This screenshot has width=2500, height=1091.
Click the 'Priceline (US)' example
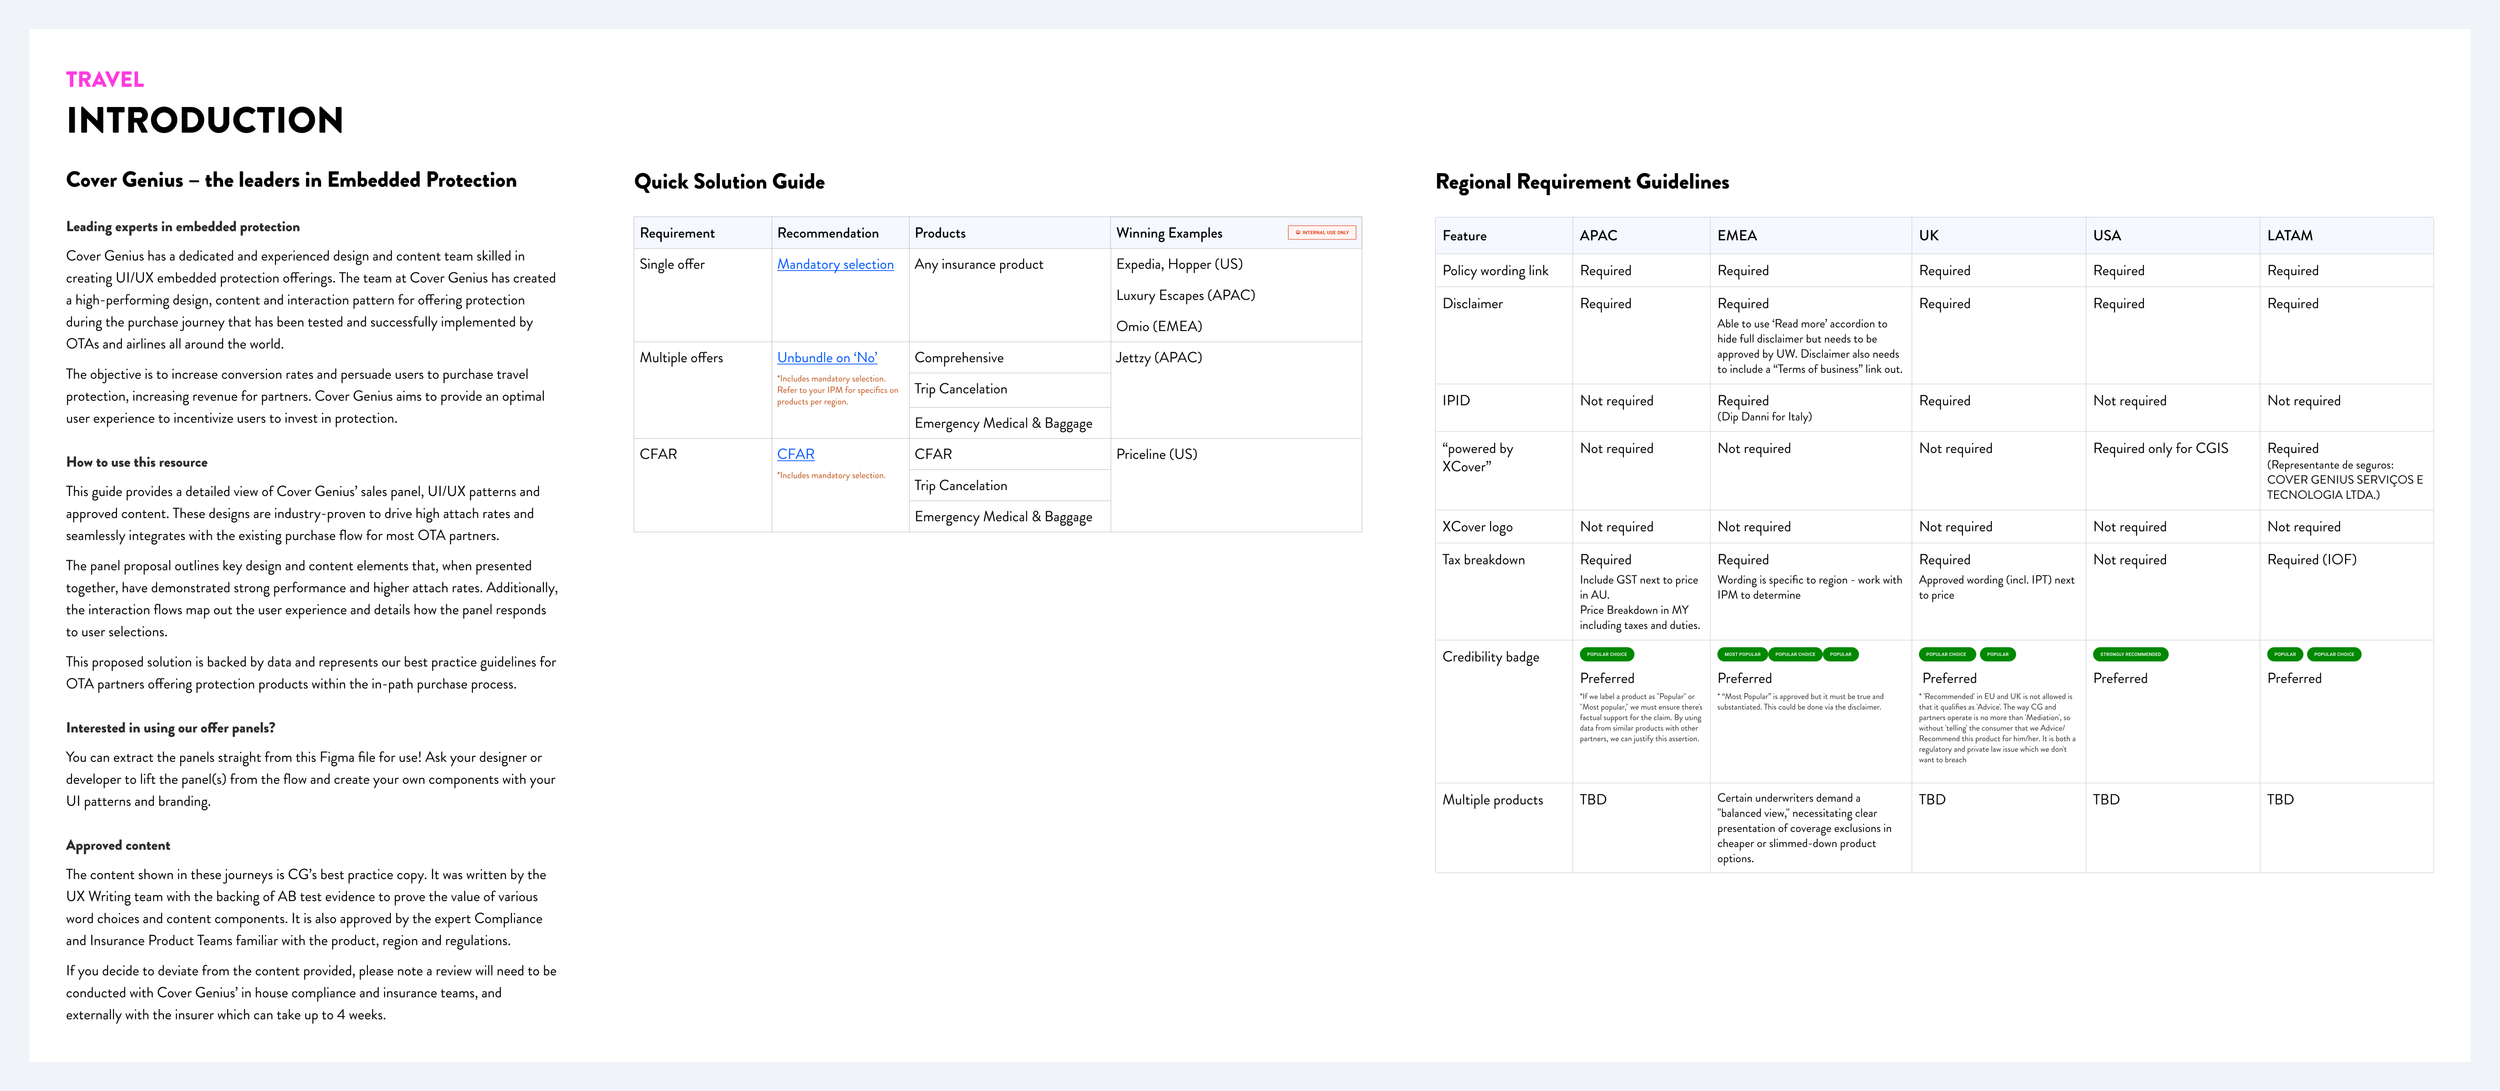(x=1156, y=454)
